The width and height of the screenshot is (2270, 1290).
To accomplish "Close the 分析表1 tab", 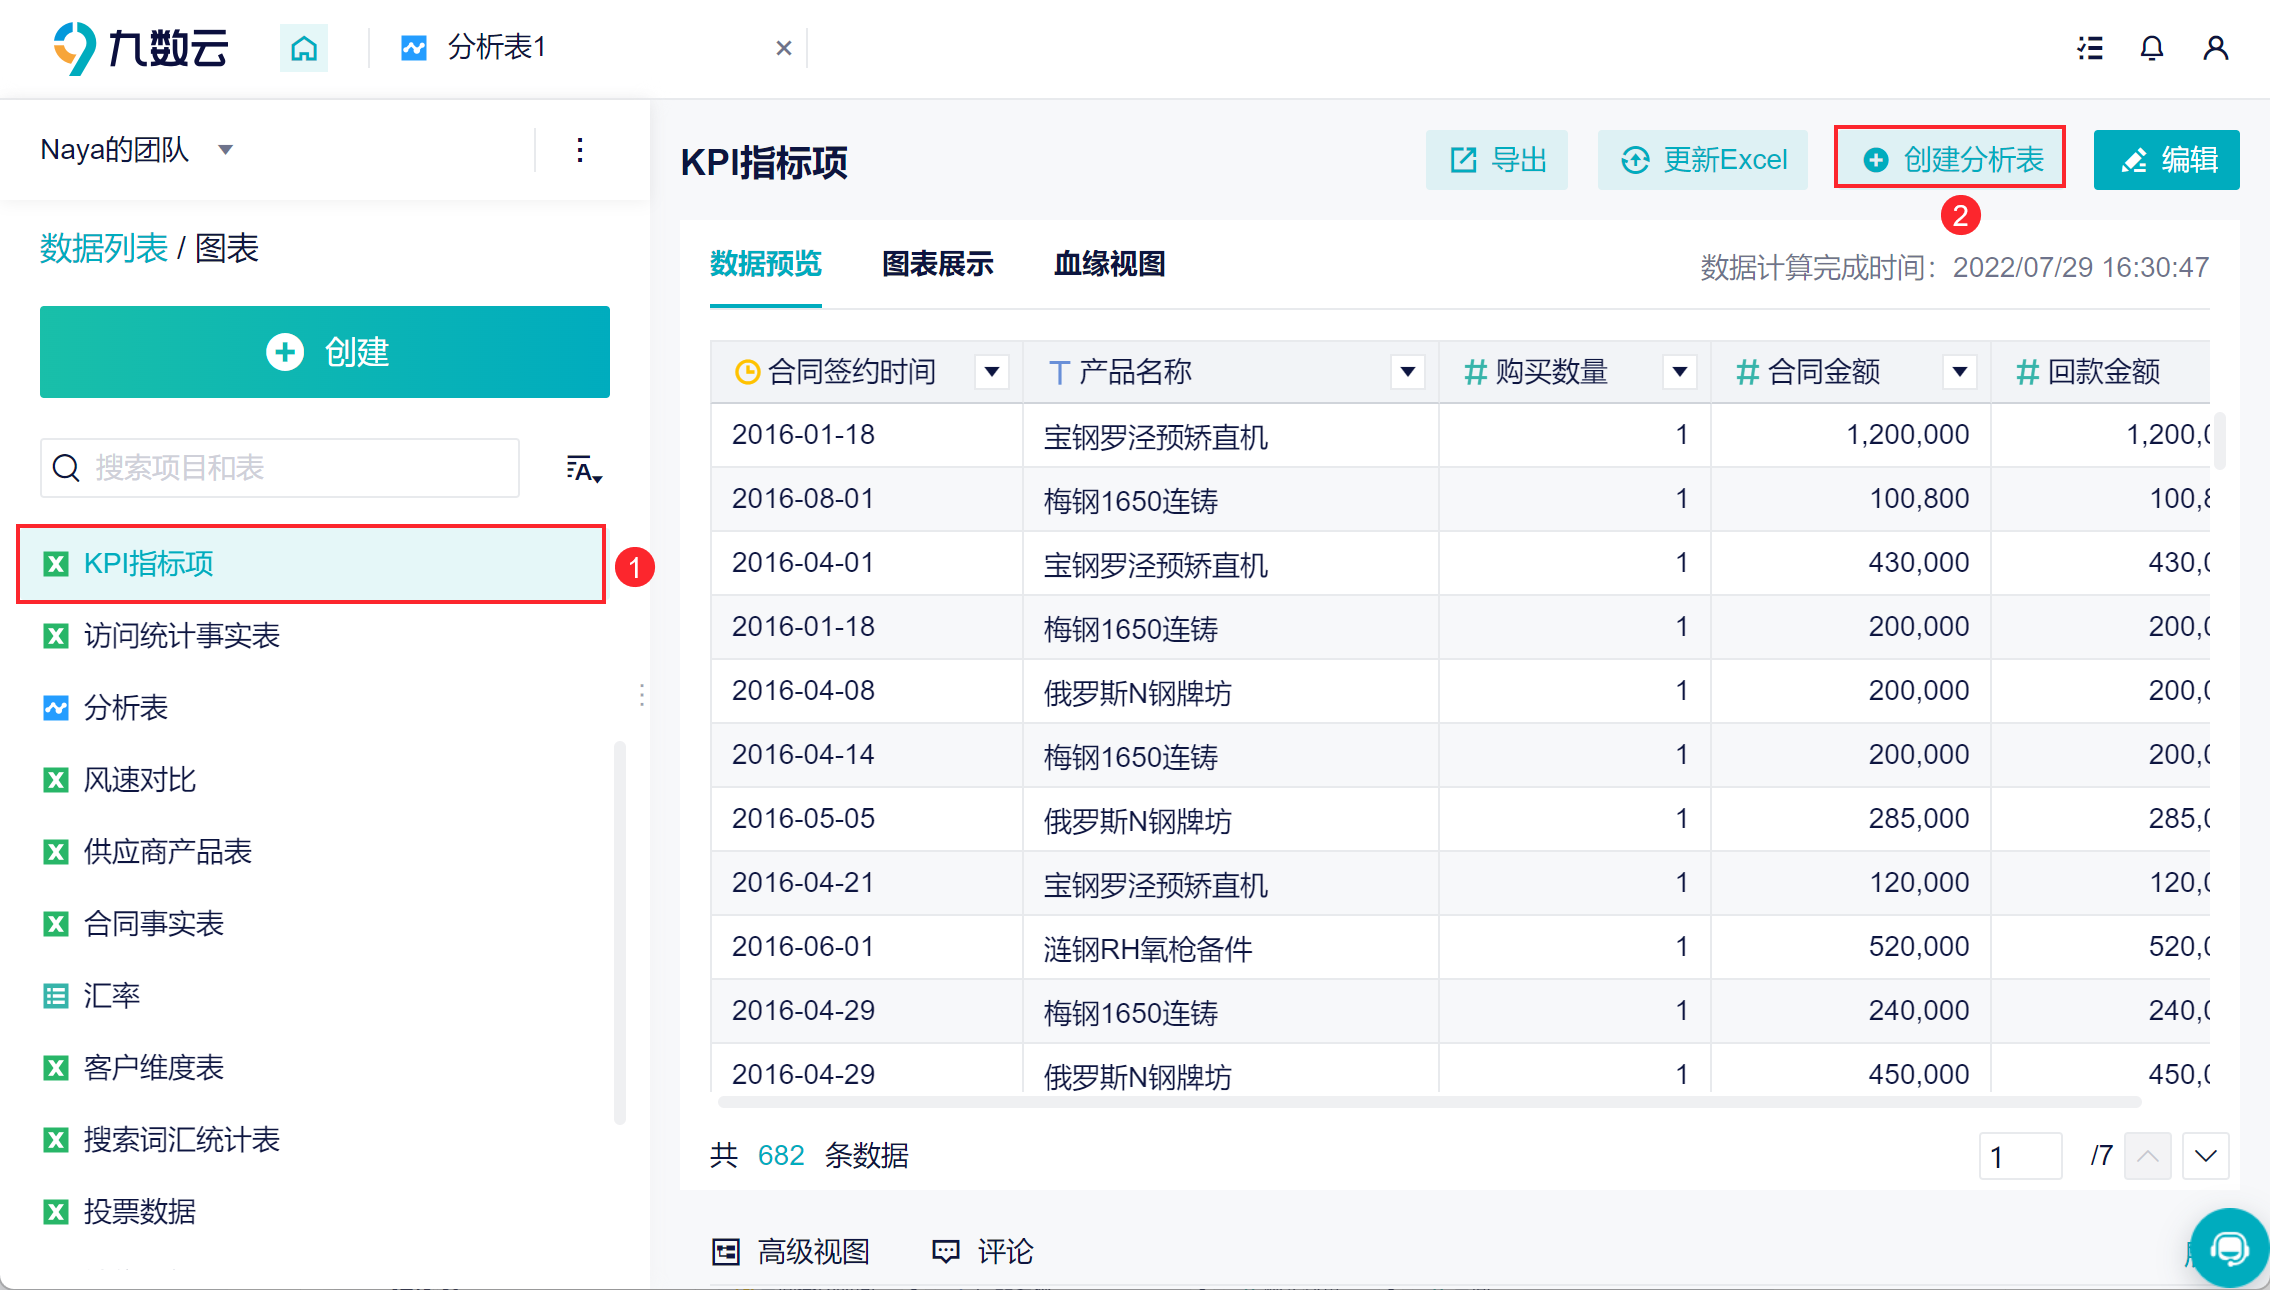I will click(784, 48).
